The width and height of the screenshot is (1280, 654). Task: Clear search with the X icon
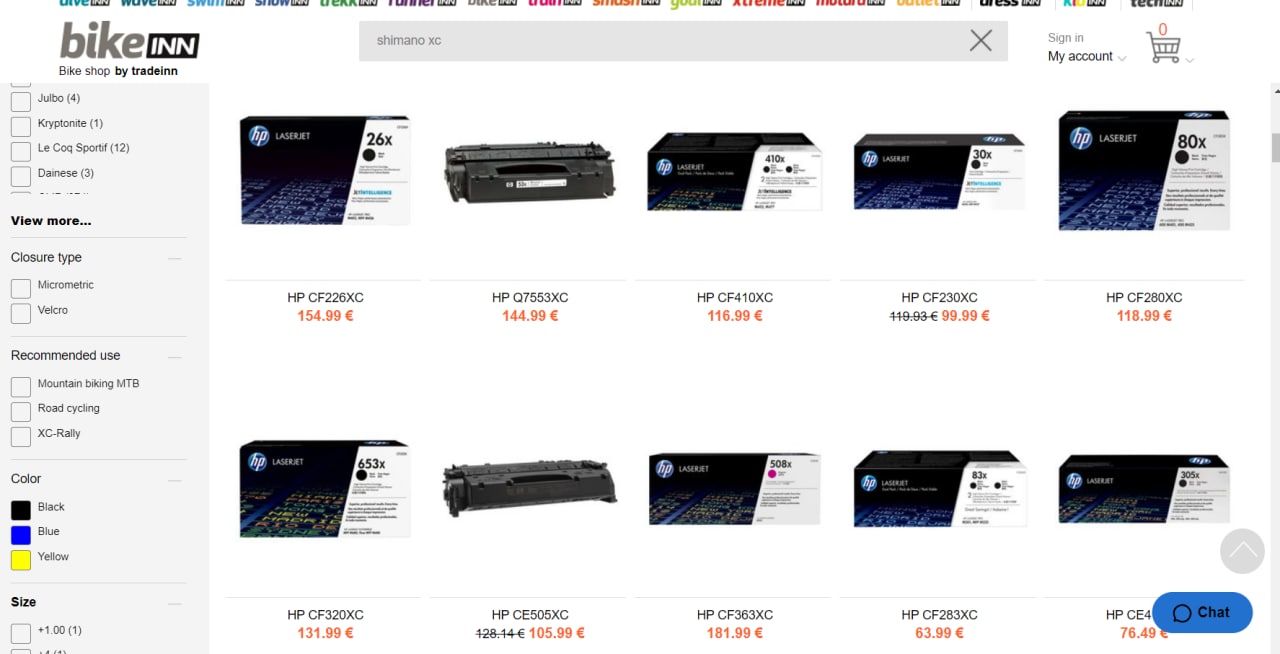coord(981,40)
